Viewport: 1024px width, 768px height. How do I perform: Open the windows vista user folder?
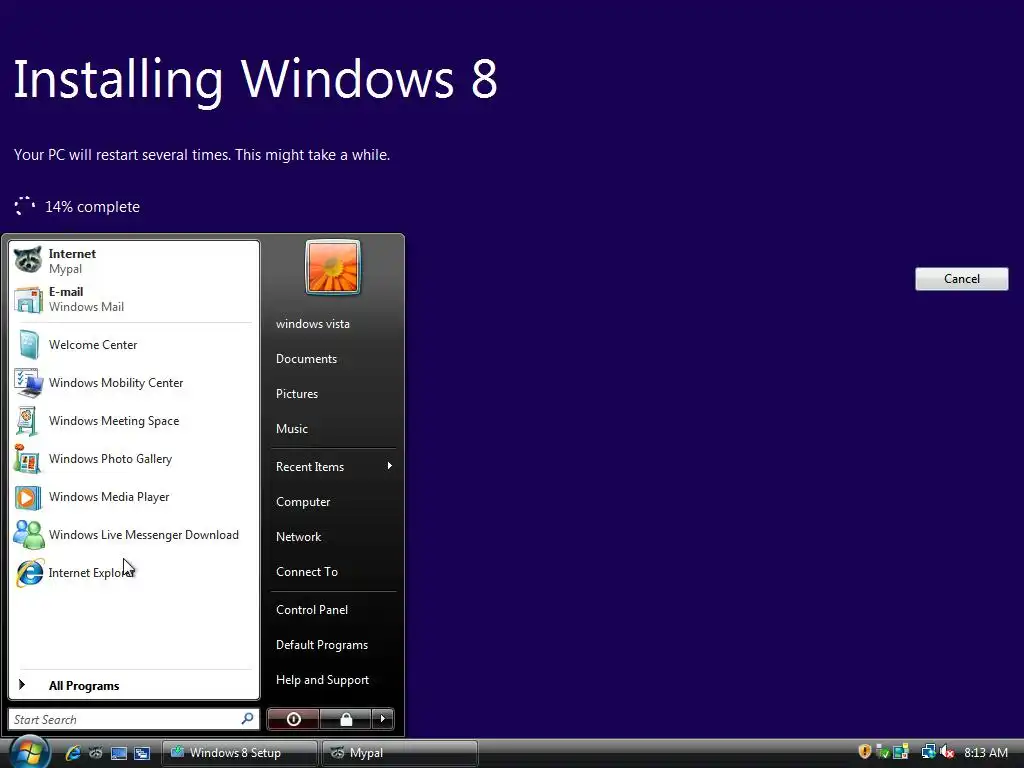point(333,324)
